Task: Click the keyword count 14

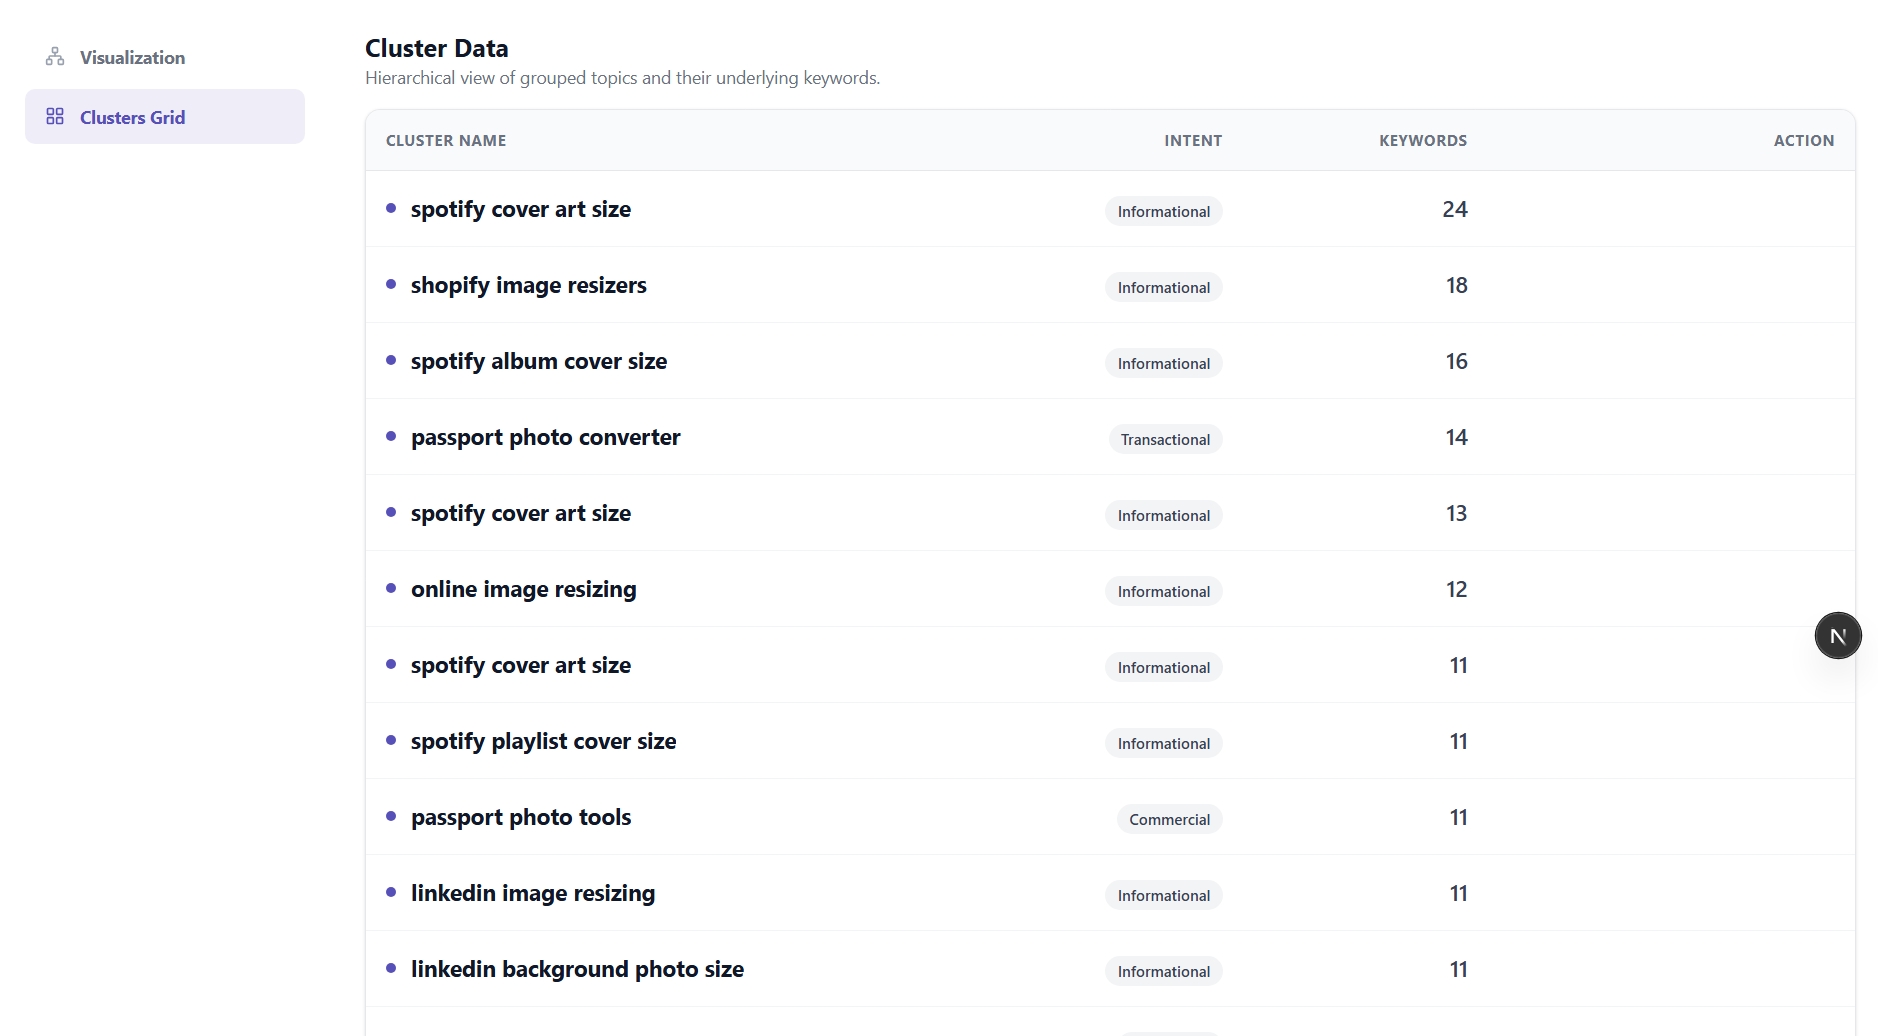Action: (1456, 437)
